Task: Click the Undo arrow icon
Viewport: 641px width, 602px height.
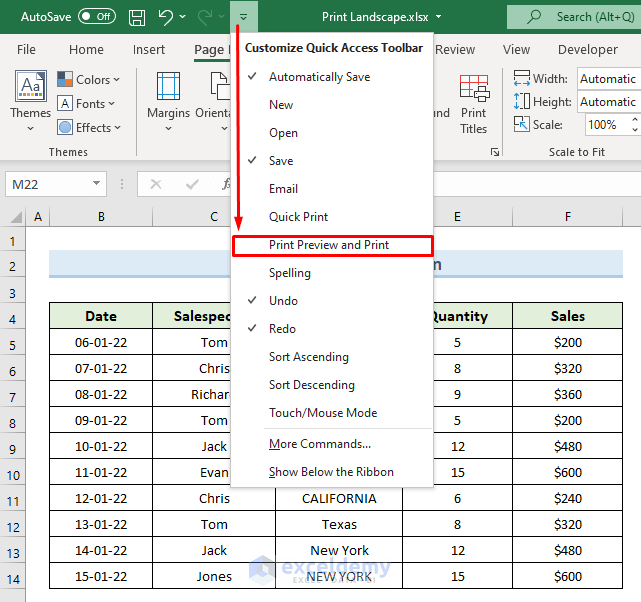Action: pos(166,17)
